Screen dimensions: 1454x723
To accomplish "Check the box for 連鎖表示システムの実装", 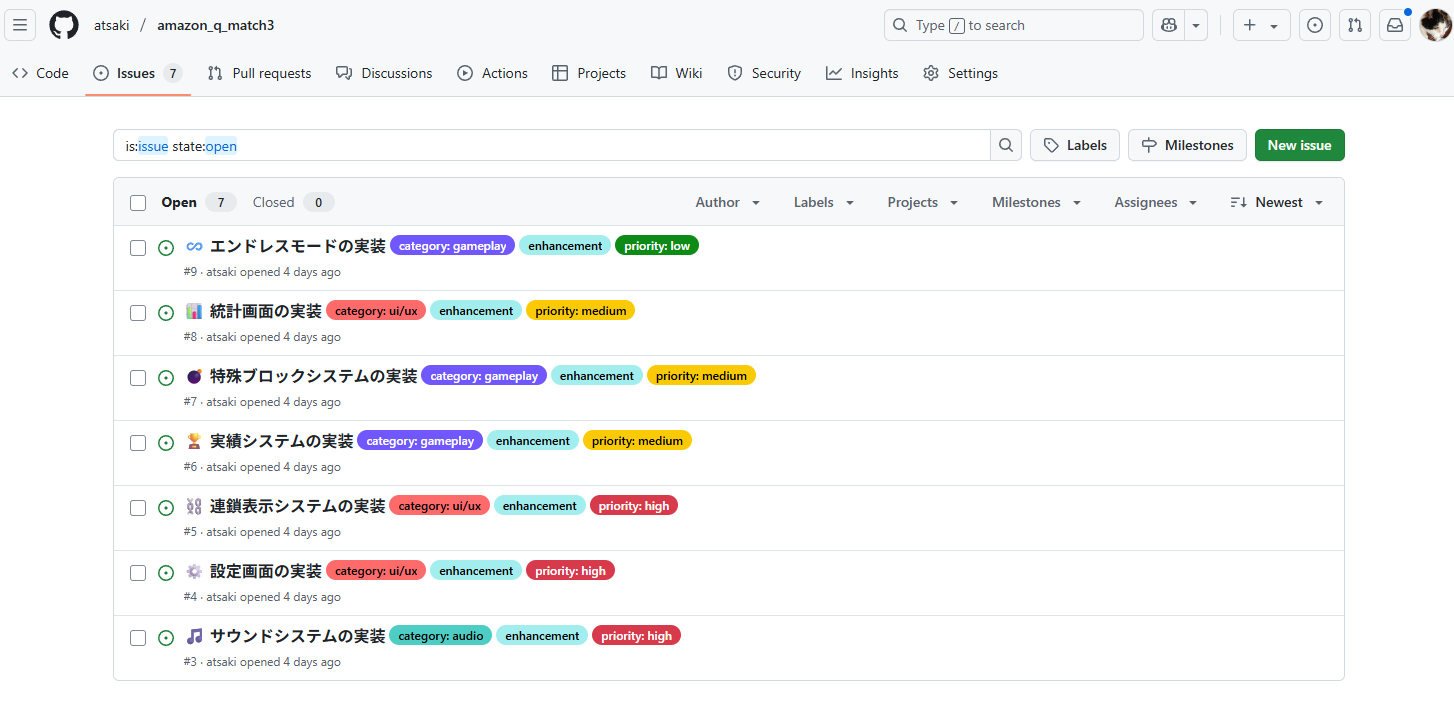I will (x=138, y=507).
